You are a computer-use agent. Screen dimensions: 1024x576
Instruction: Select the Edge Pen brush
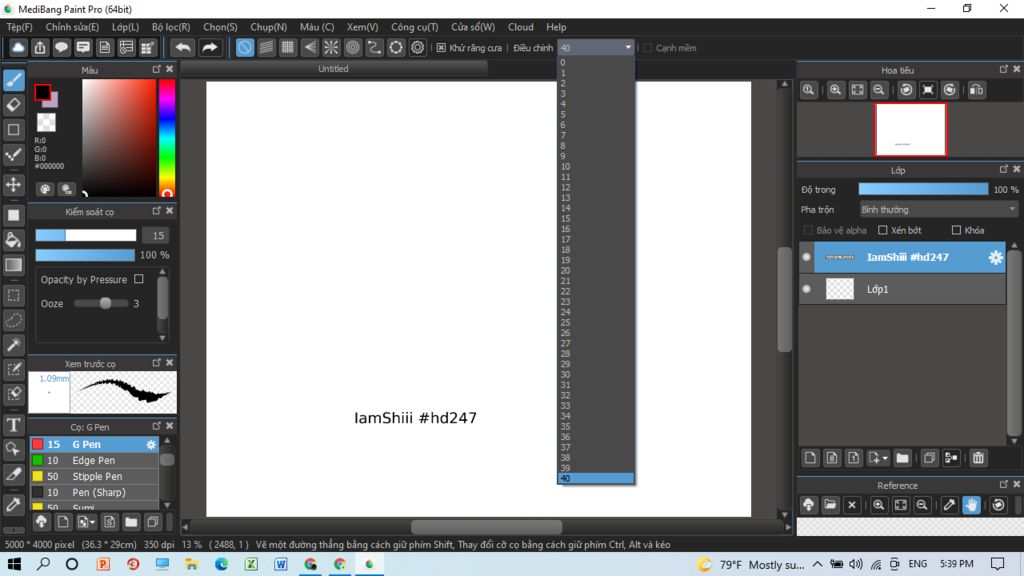[x=93, y=461]
